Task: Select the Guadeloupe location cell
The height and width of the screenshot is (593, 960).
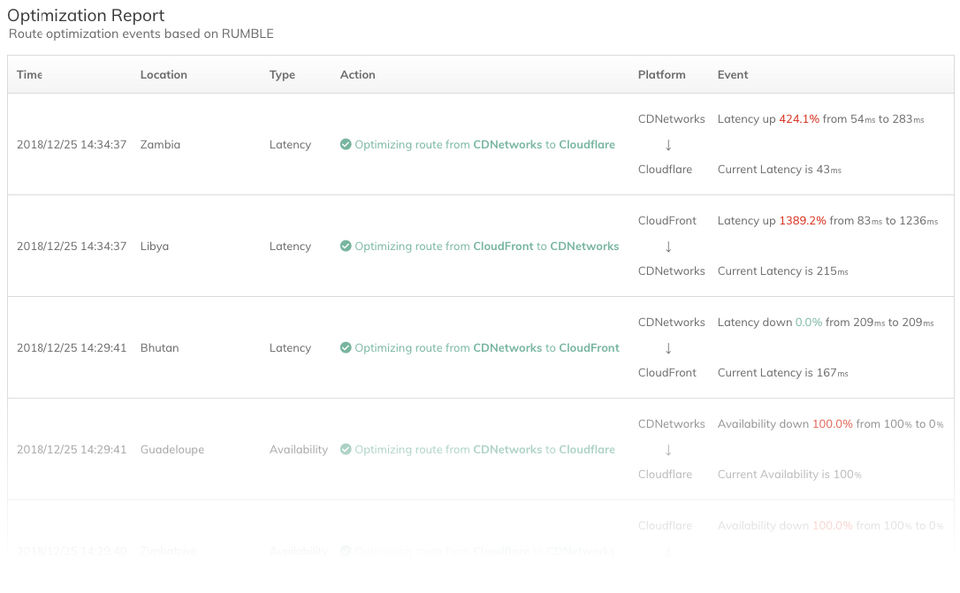Action: (172, 449)
